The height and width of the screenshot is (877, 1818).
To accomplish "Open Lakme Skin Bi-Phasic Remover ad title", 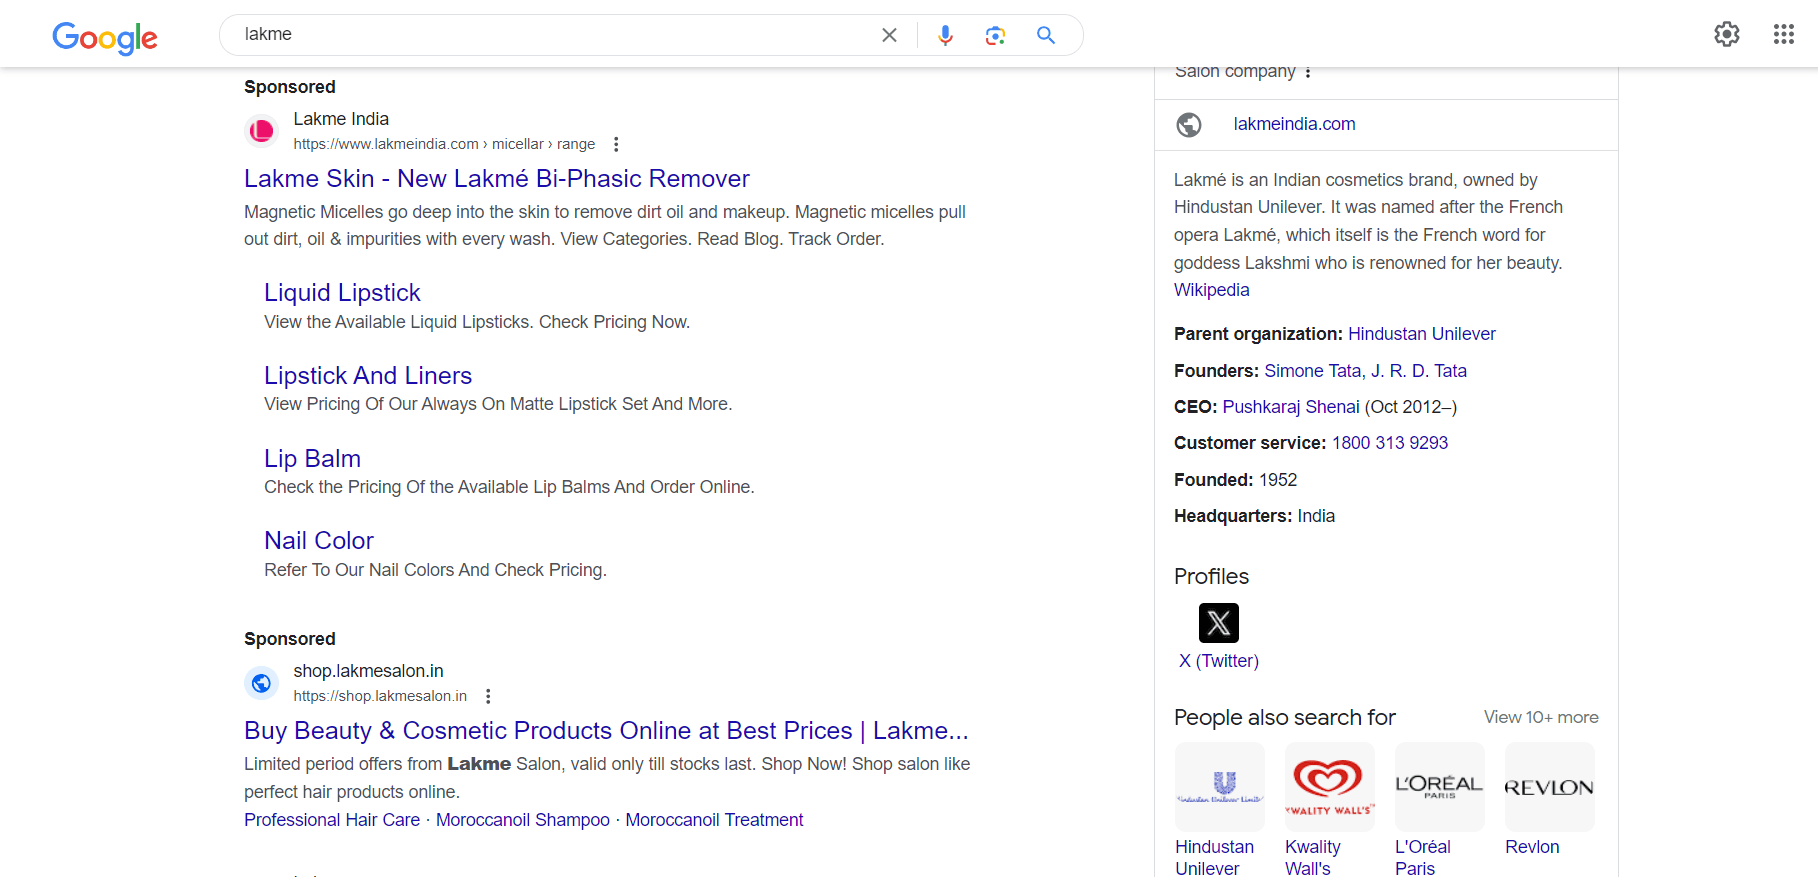I will click(497, 179).
